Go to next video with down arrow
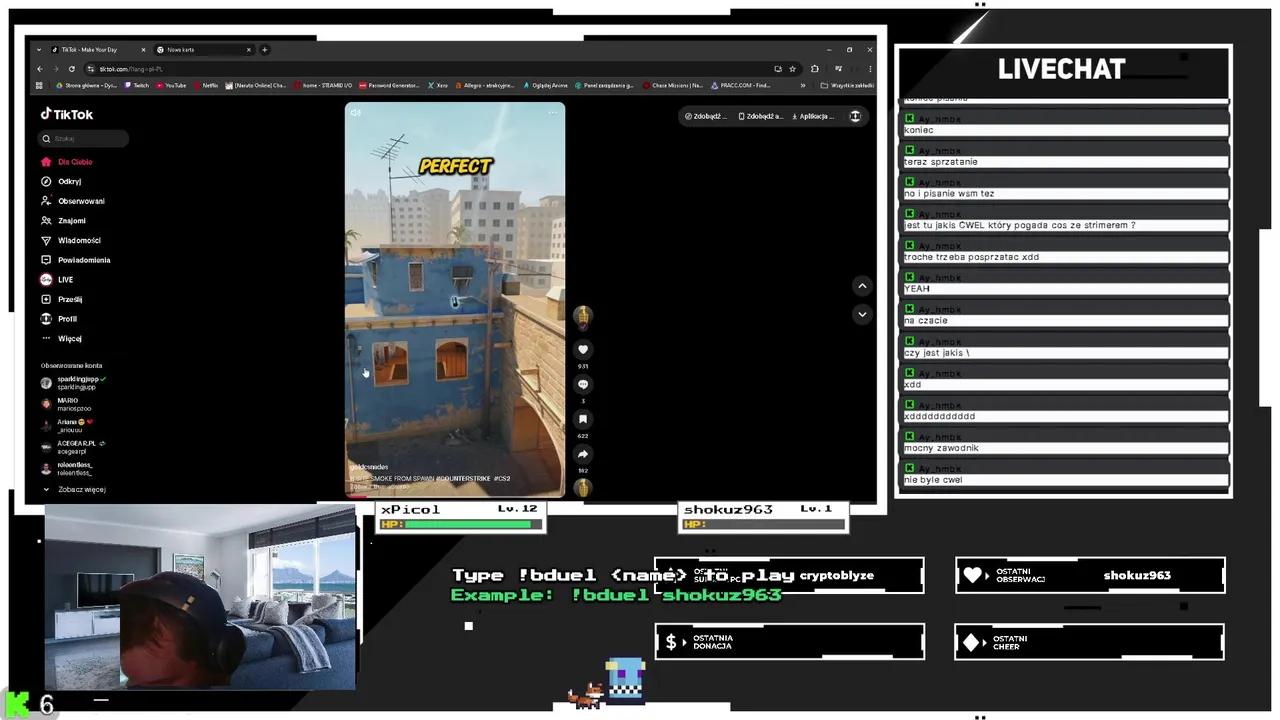Image resolution: width=1280 pixels, height=720 pixels. click(x=862, y=314)
